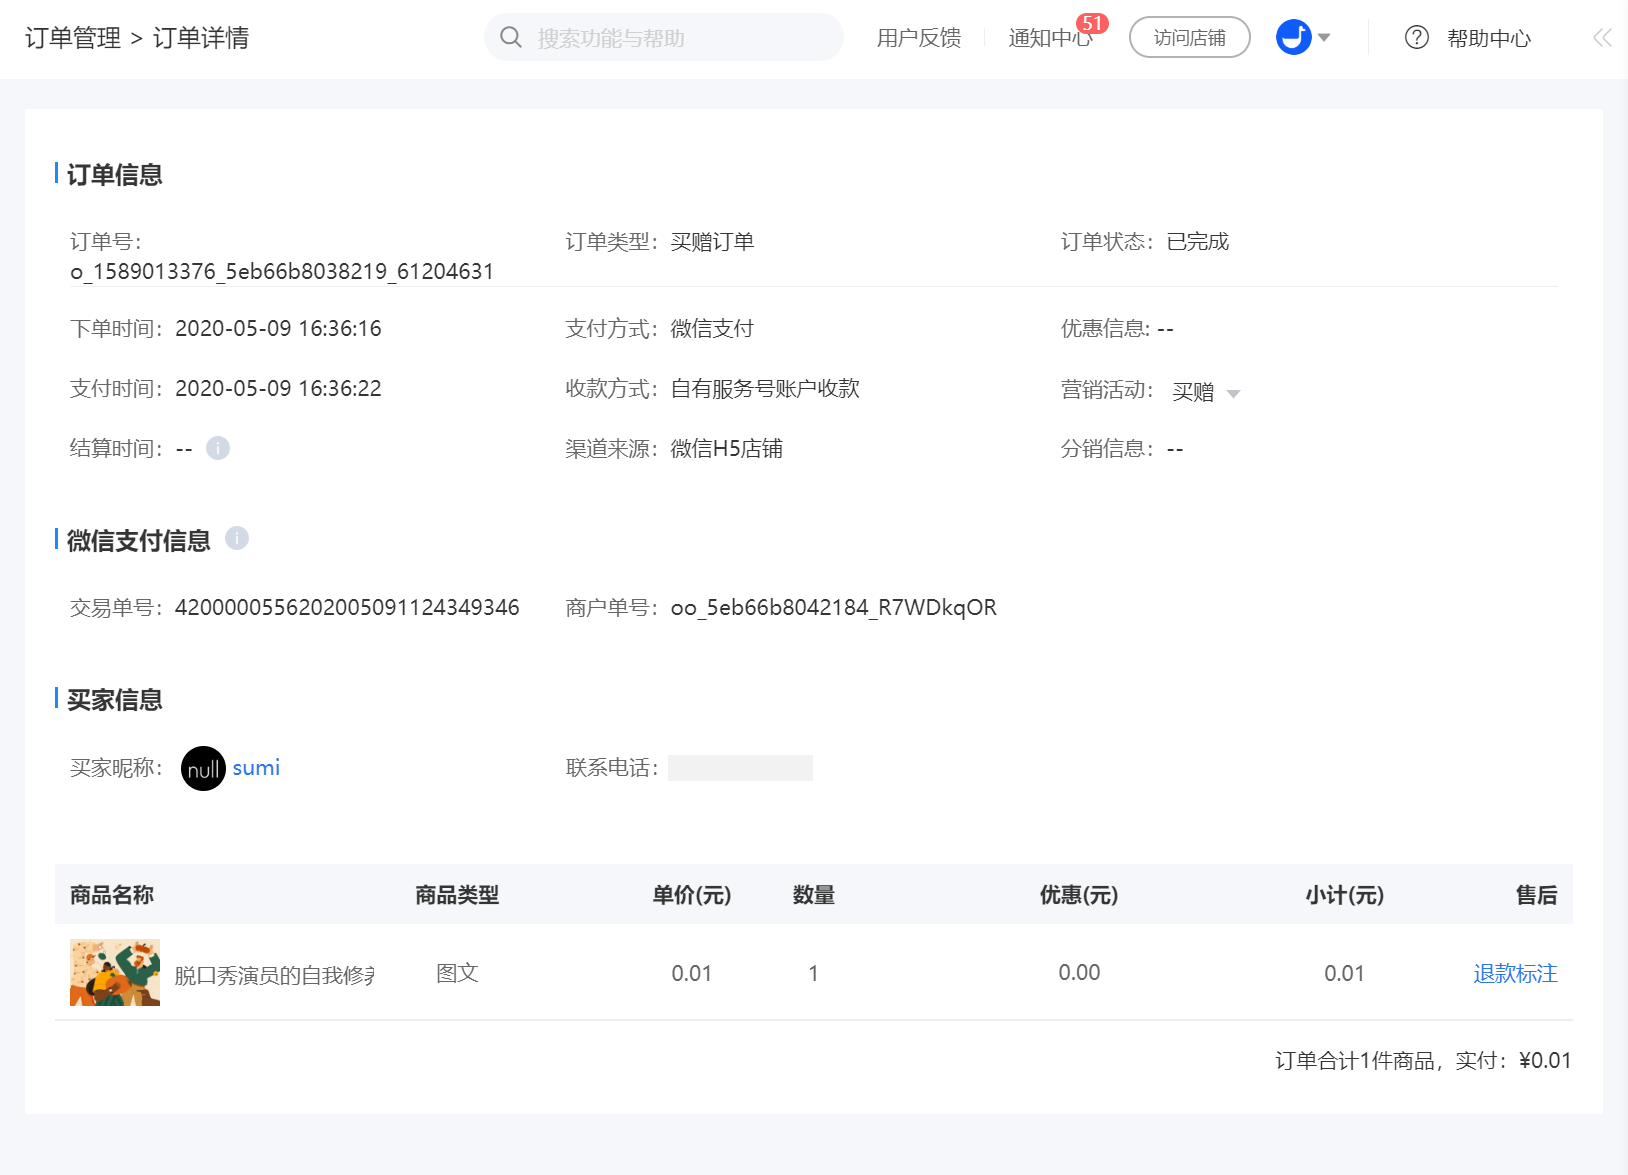1628x1175 pixels.
Task: Click payment method 微信支付
Action: coord(712,329)
